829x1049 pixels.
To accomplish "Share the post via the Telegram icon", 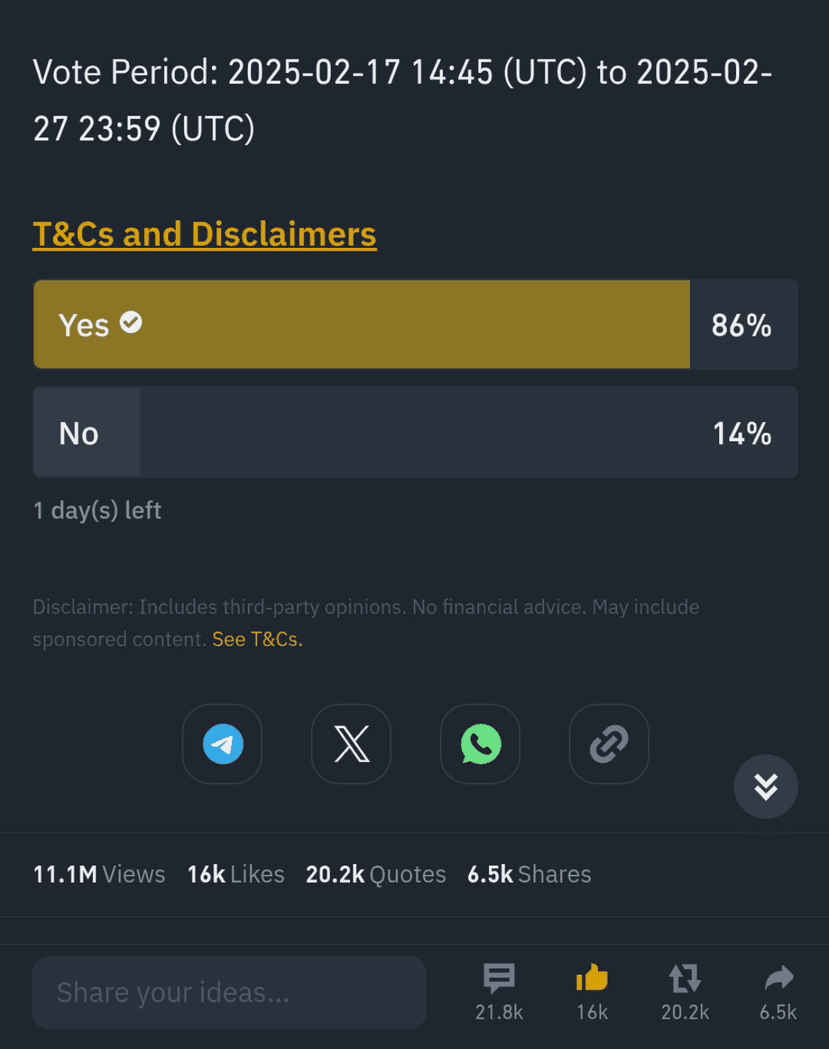I will tap(222, 744).
